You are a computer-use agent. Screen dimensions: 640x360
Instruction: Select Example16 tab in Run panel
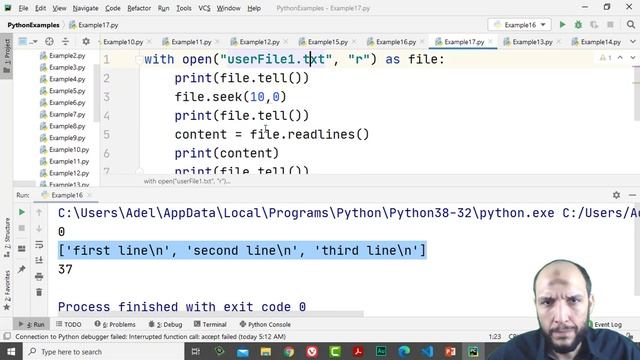click(67, 195)
